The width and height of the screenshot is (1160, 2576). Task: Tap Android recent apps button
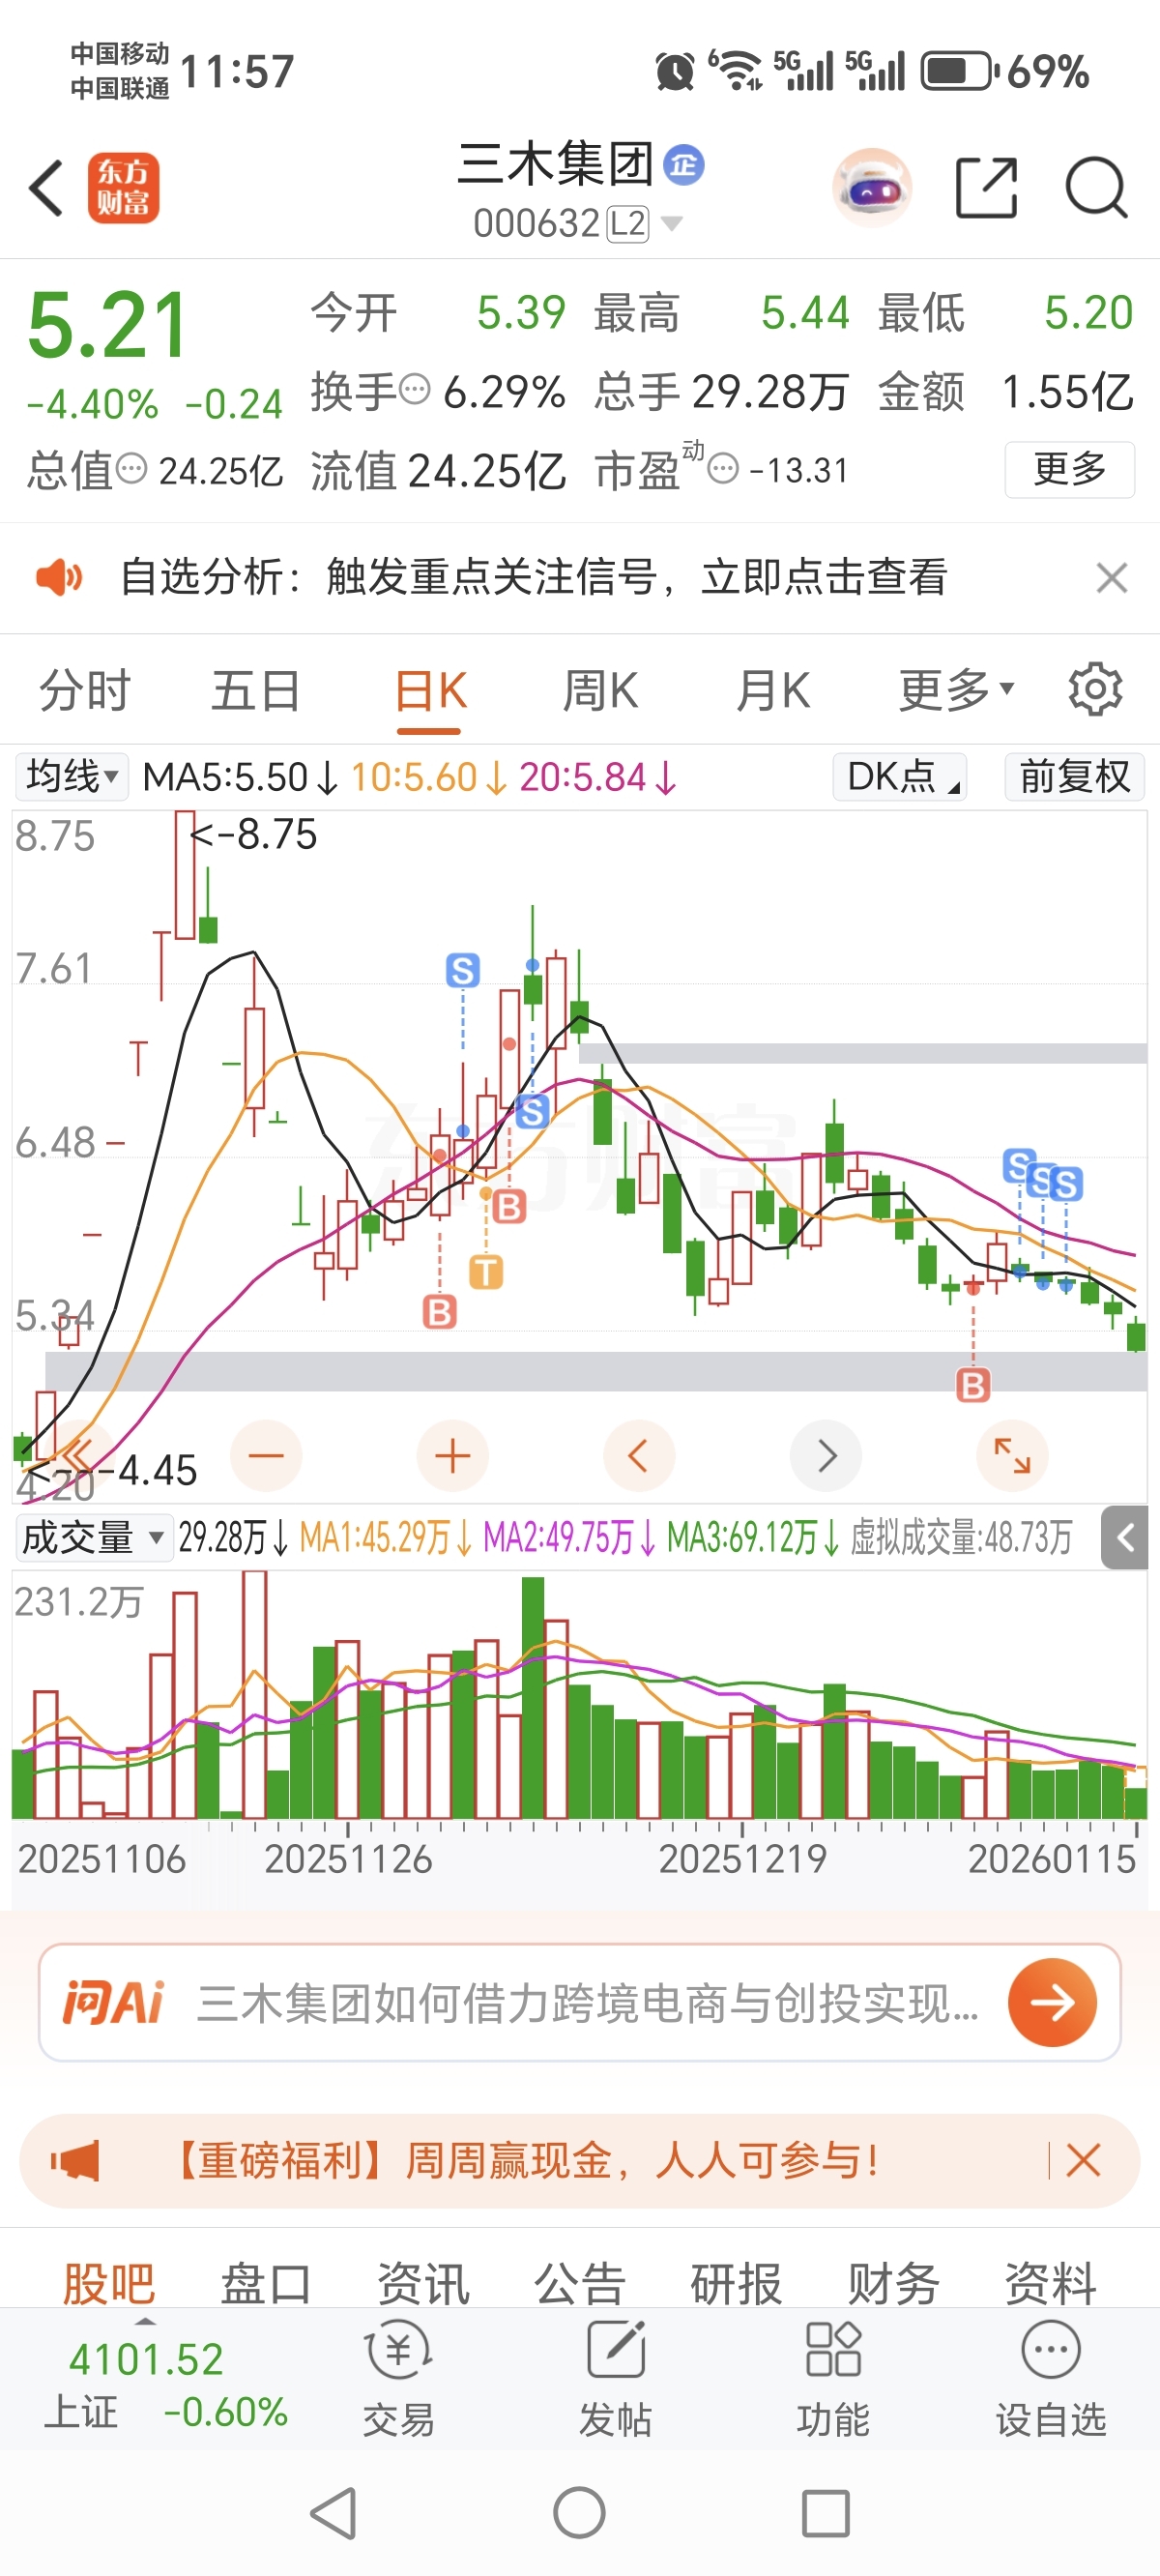(x=826, y=2512)
